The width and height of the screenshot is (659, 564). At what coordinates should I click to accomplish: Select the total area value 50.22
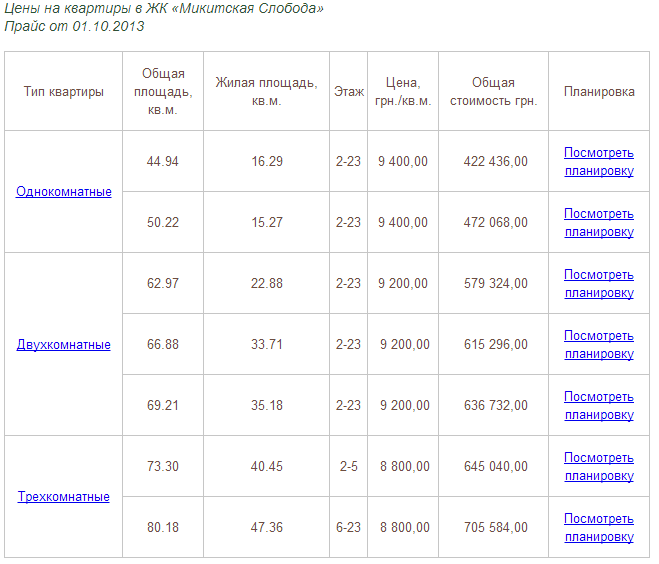tap(163, 222)
